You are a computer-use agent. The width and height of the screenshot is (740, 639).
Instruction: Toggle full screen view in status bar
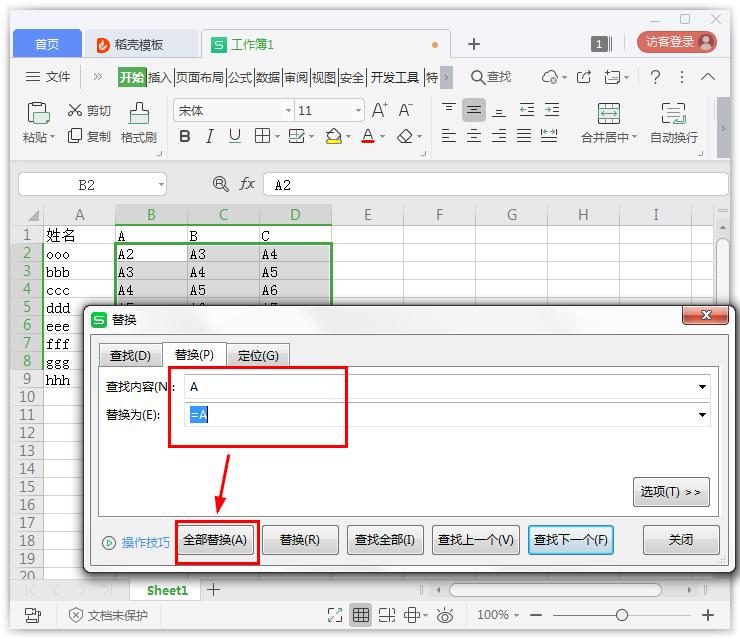(x=335, y=615)
